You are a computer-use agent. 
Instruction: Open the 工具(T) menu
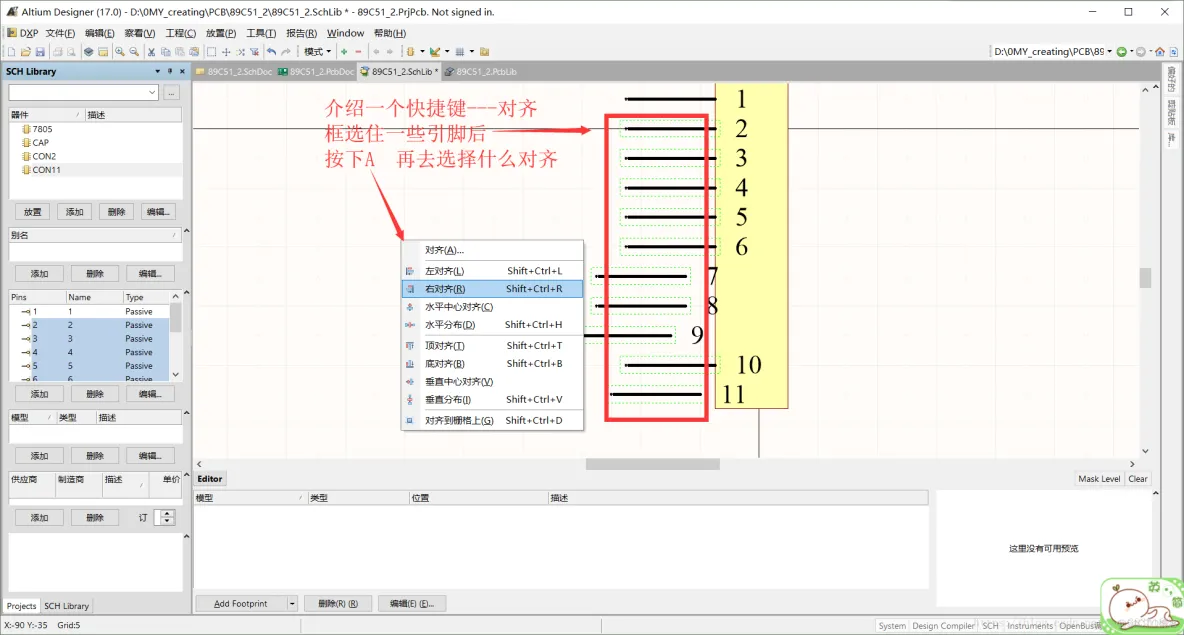coord(261,33)
